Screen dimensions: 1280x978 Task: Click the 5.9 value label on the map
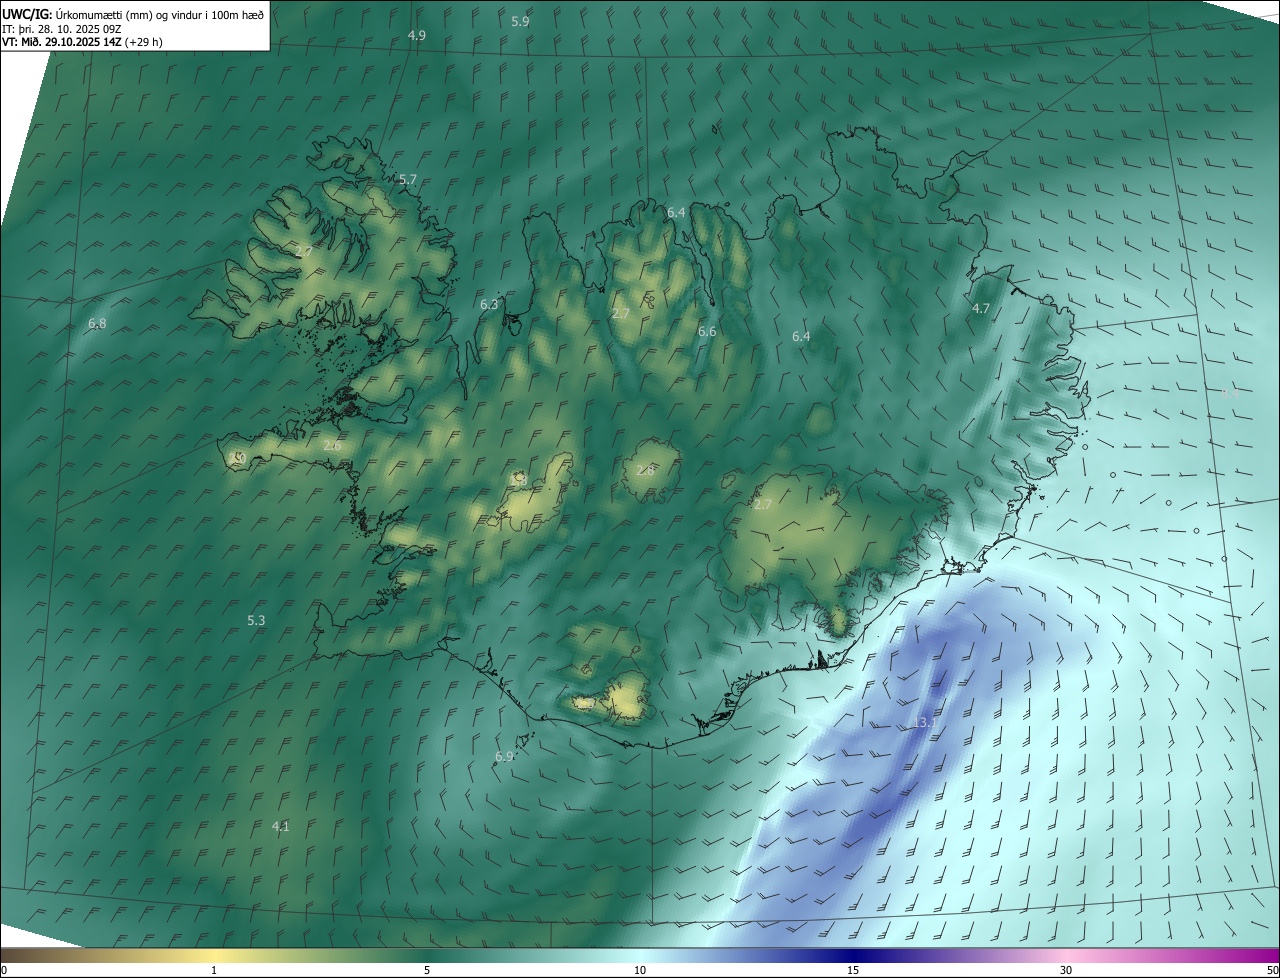click(520, 21)
